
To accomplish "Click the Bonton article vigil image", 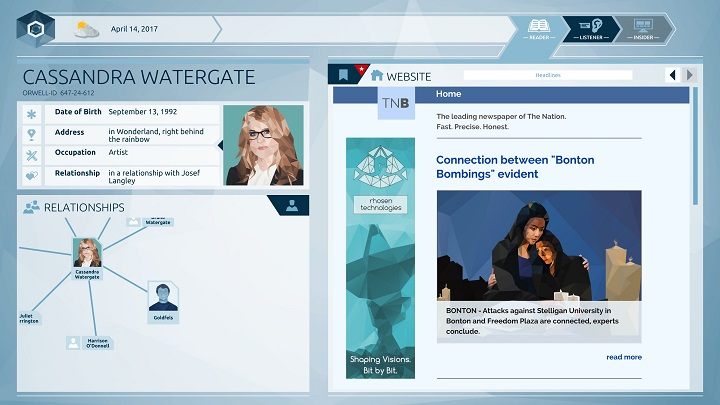I will [x=538, y=245].
